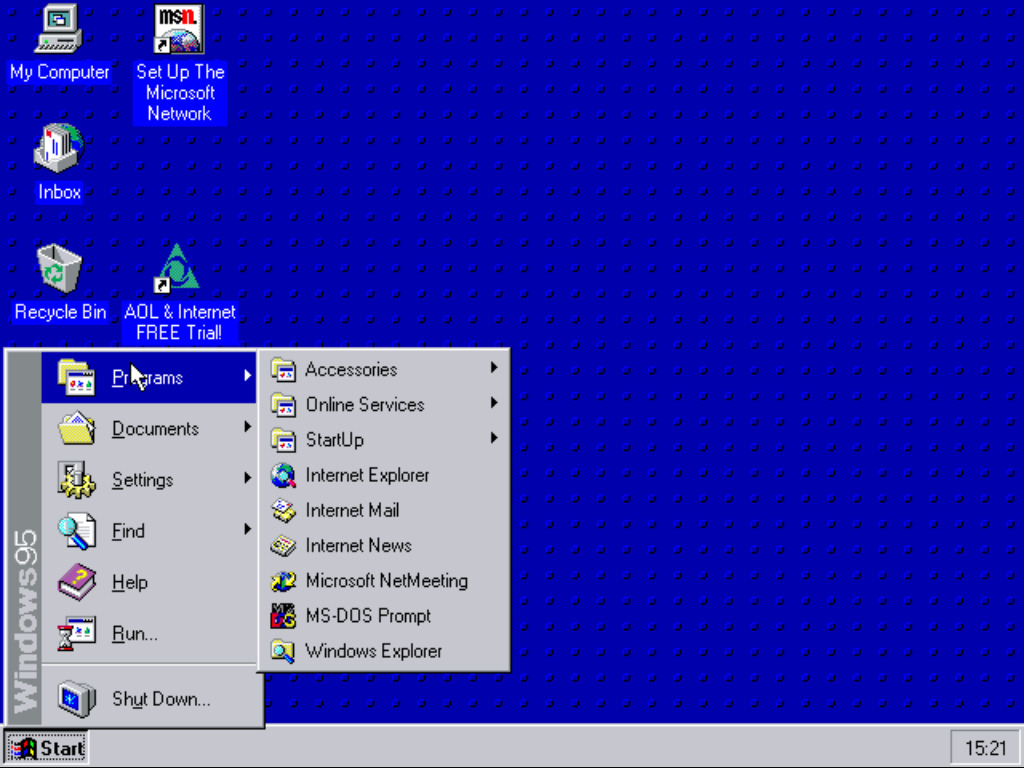Expand the Online Services submenu arrow
The image size is (1024, 768).
[494, 403]
